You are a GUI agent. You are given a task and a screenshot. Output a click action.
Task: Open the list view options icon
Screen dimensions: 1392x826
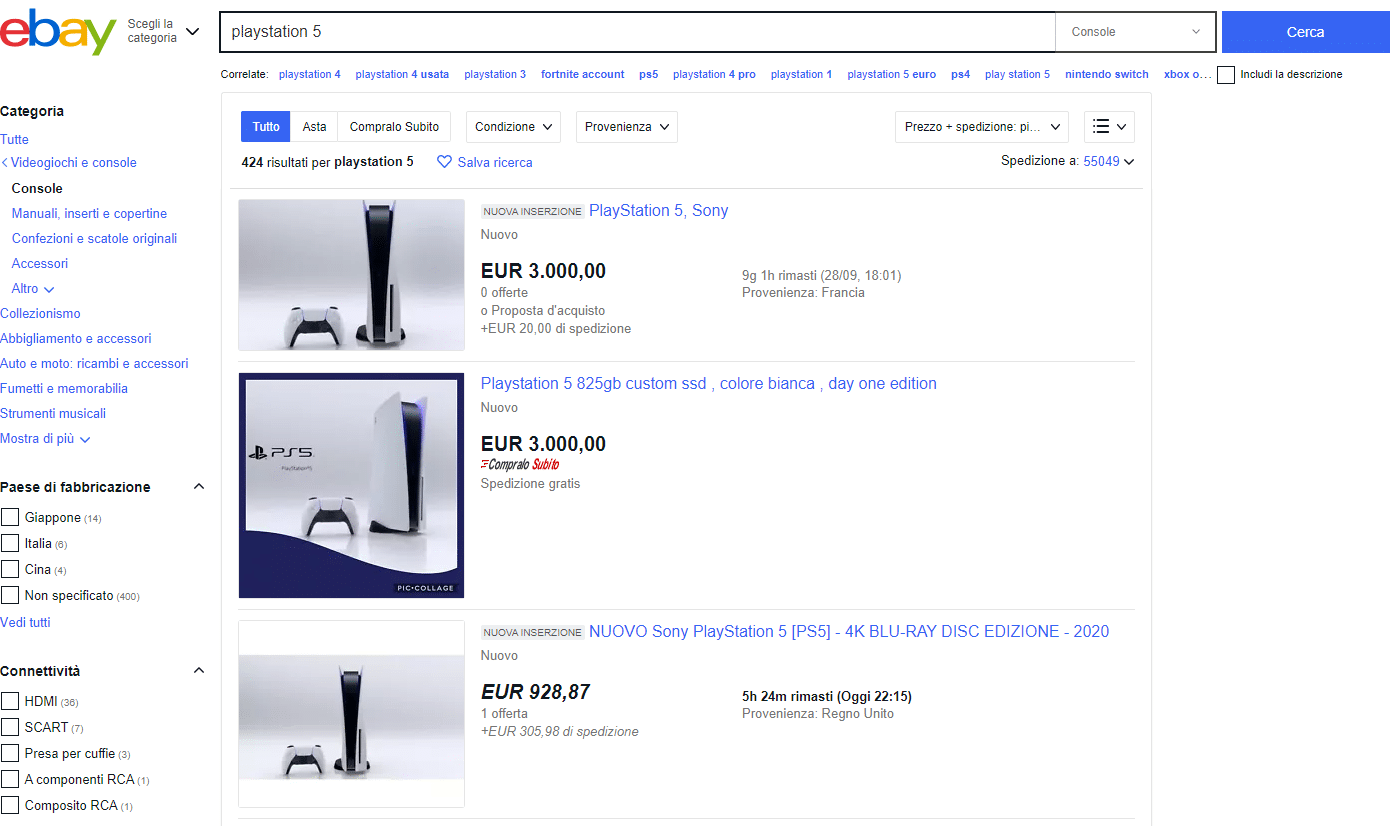[1109, 127]
